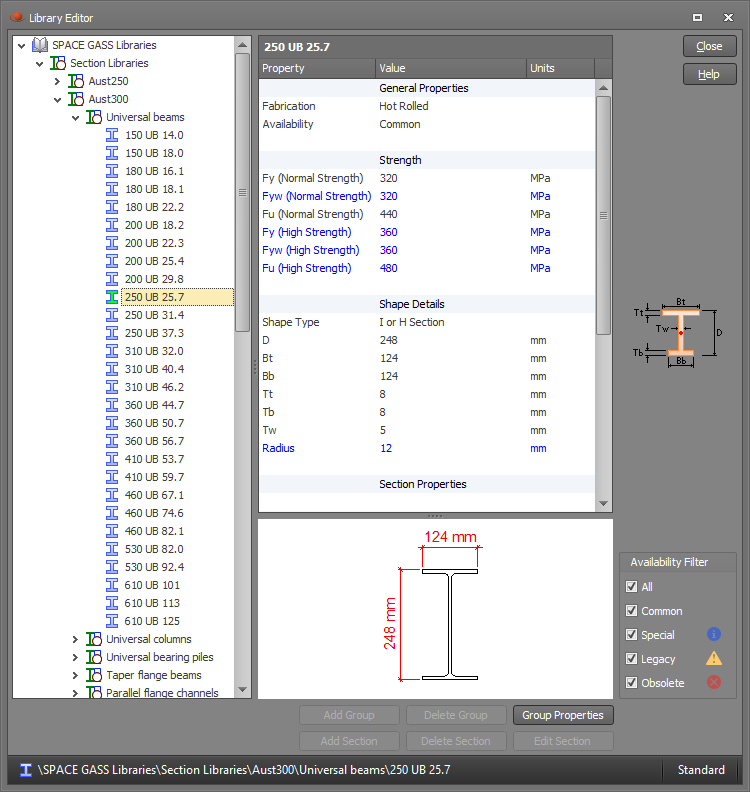
Task: Select the 610 UB 101 section
Action: point(153,585)
